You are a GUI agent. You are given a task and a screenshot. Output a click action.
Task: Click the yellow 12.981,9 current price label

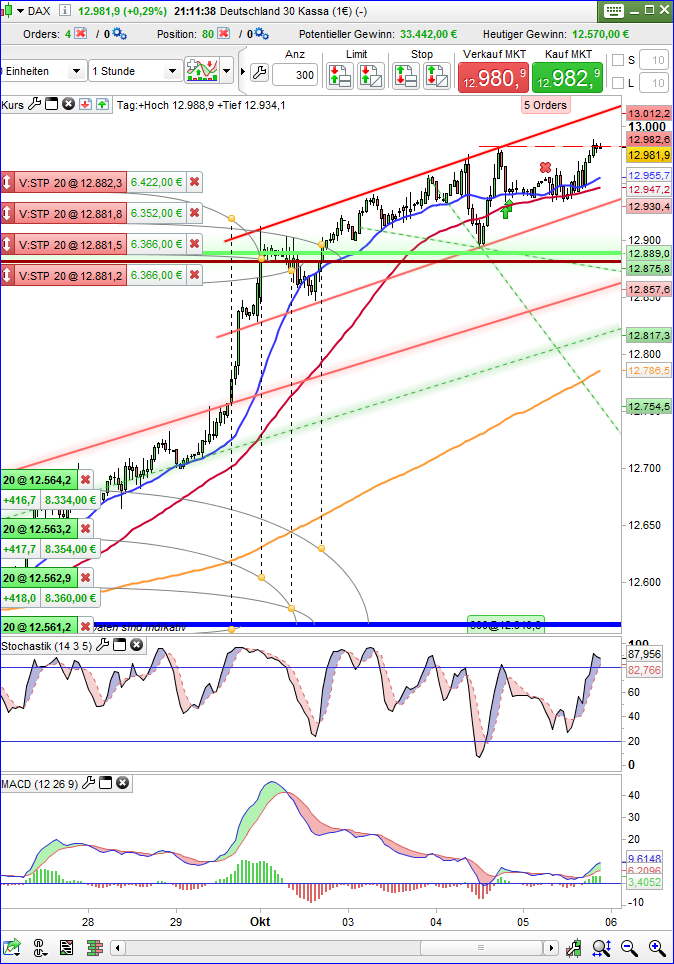click(648, 155)
